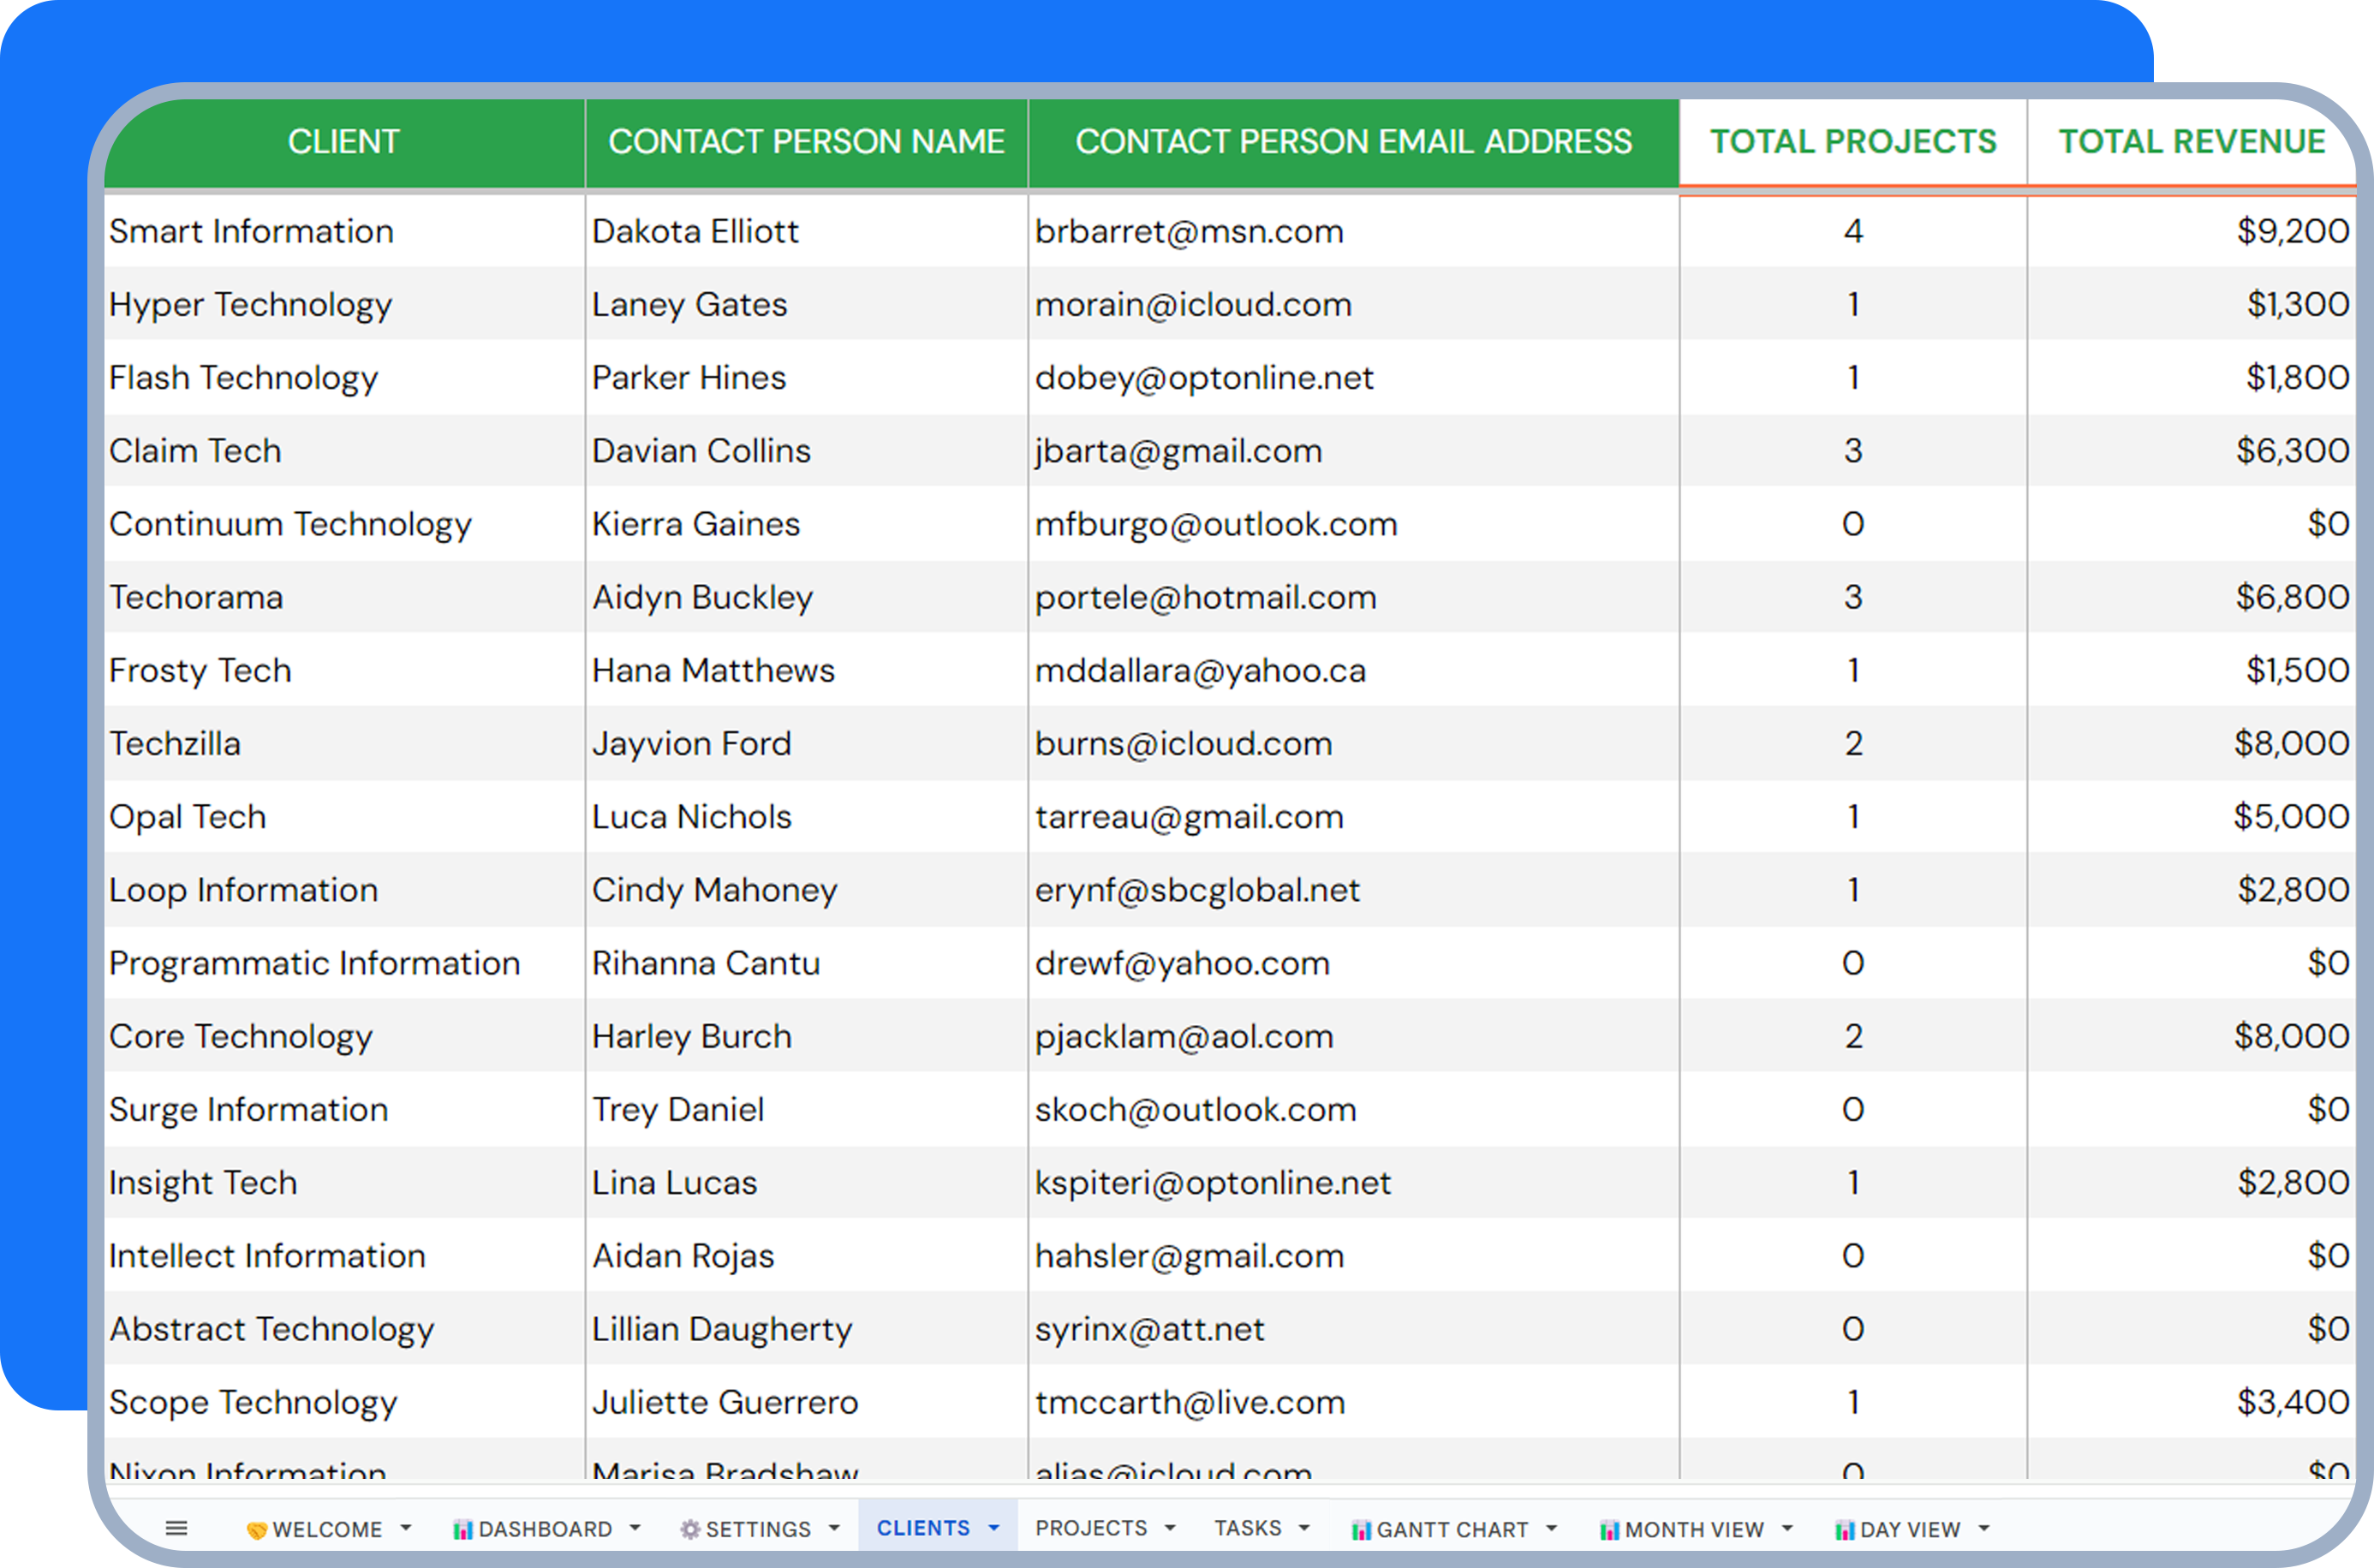Expand the CLIENTS tab dropdown arrow
Image resolution: width=2374 pixels, height=1568 pixels.
[x=994, y=1528]
